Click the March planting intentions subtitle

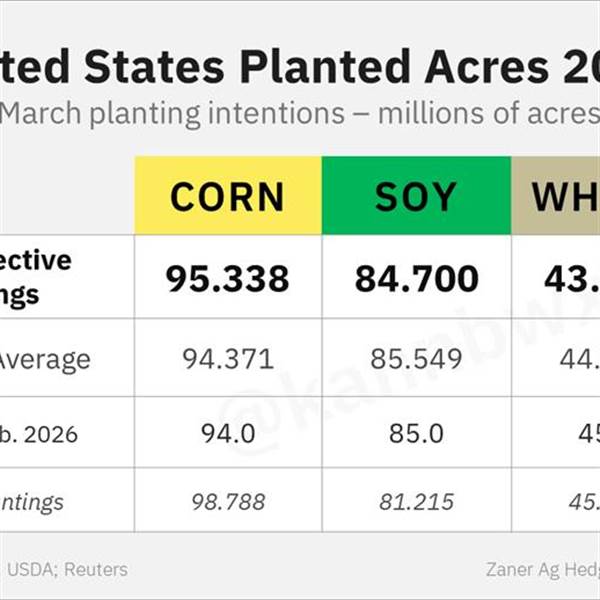[300, 114]
